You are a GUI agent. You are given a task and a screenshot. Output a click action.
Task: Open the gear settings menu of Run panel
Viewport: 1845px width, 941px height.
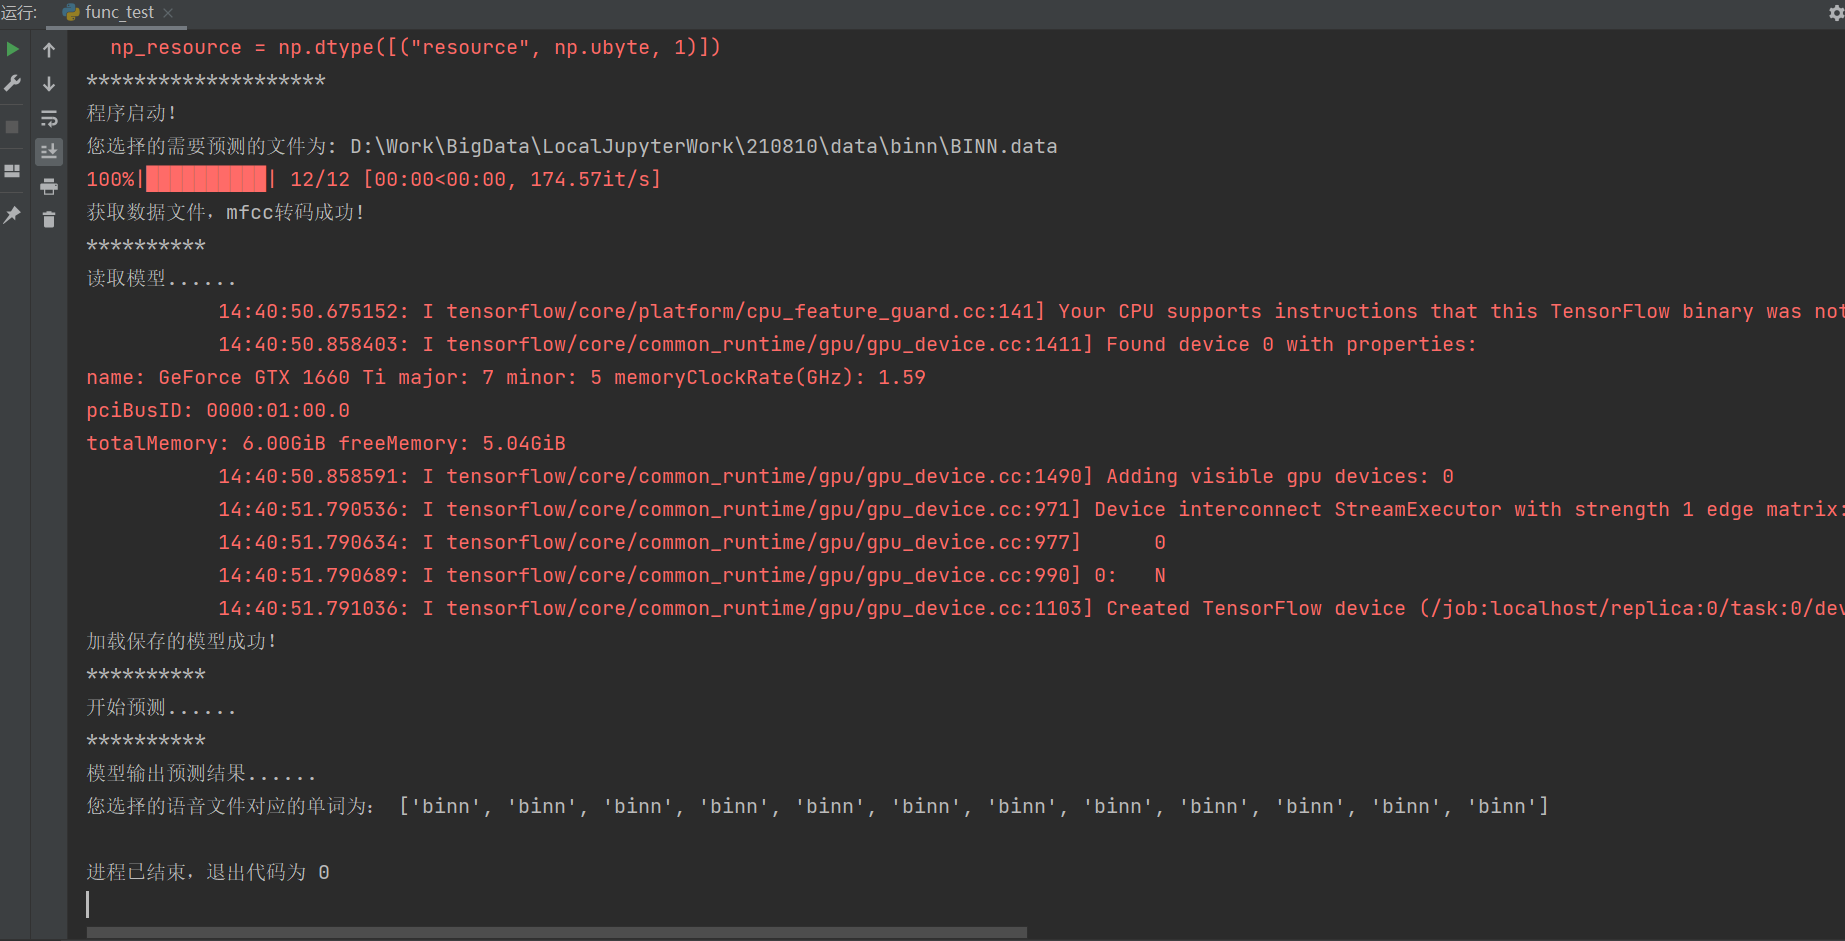point(1836,12)
